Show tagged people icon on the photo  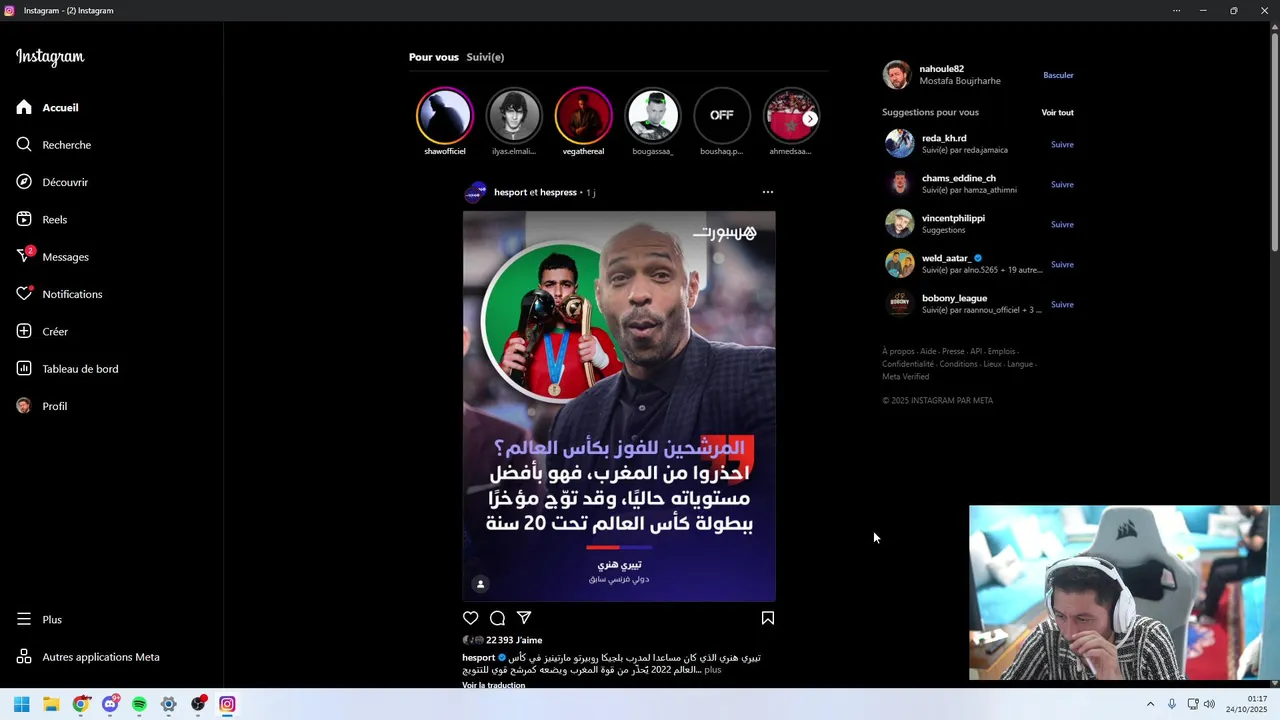click(x=480, y=584)
